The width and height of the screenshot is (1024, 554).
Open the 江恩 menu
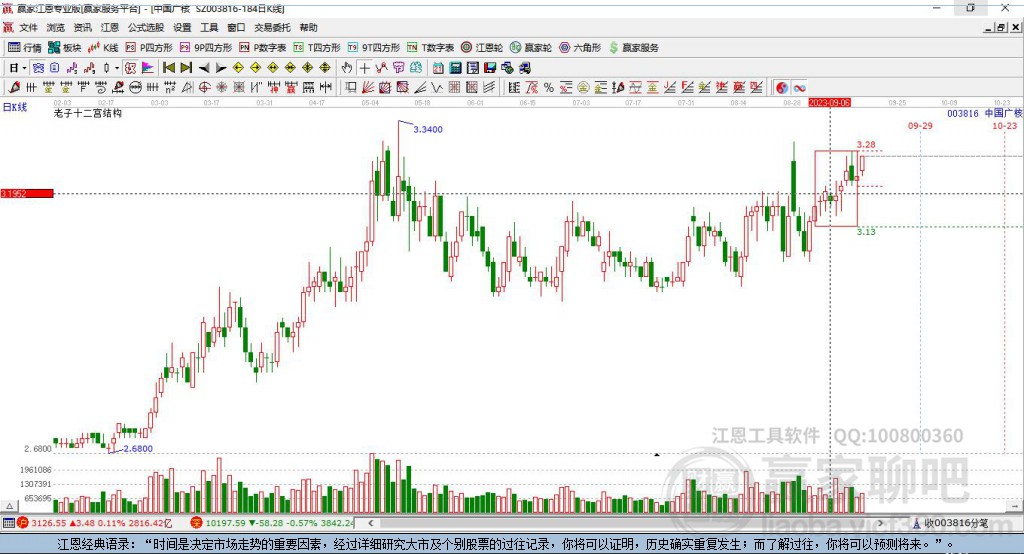click(110, 27)
